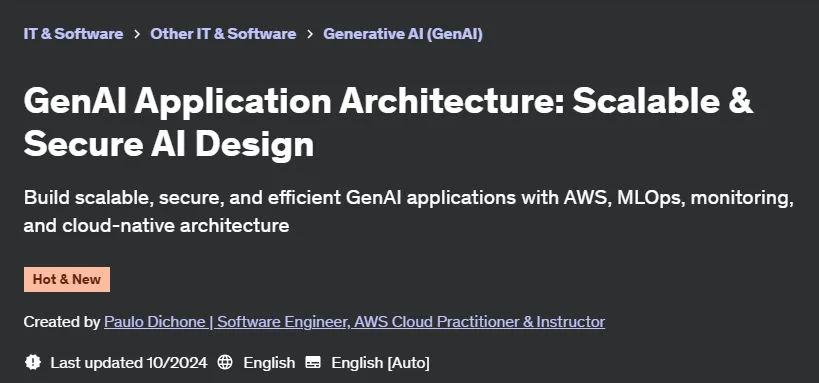Click the 'Created by' label

tap(62, 322)
